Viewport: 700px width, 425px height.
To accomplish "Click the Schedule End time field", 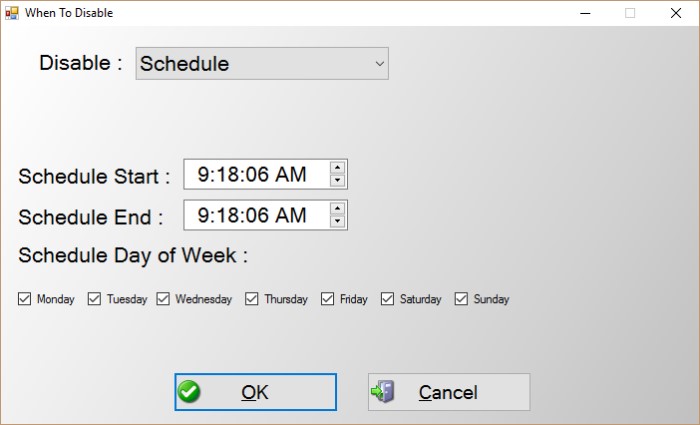I will pyautogui.click(x=255, y=215).
